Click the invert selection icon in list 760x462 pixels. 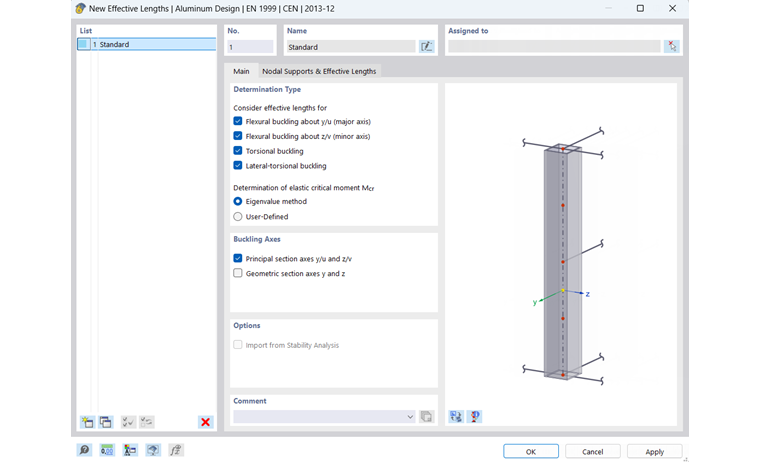coord(146,422)
